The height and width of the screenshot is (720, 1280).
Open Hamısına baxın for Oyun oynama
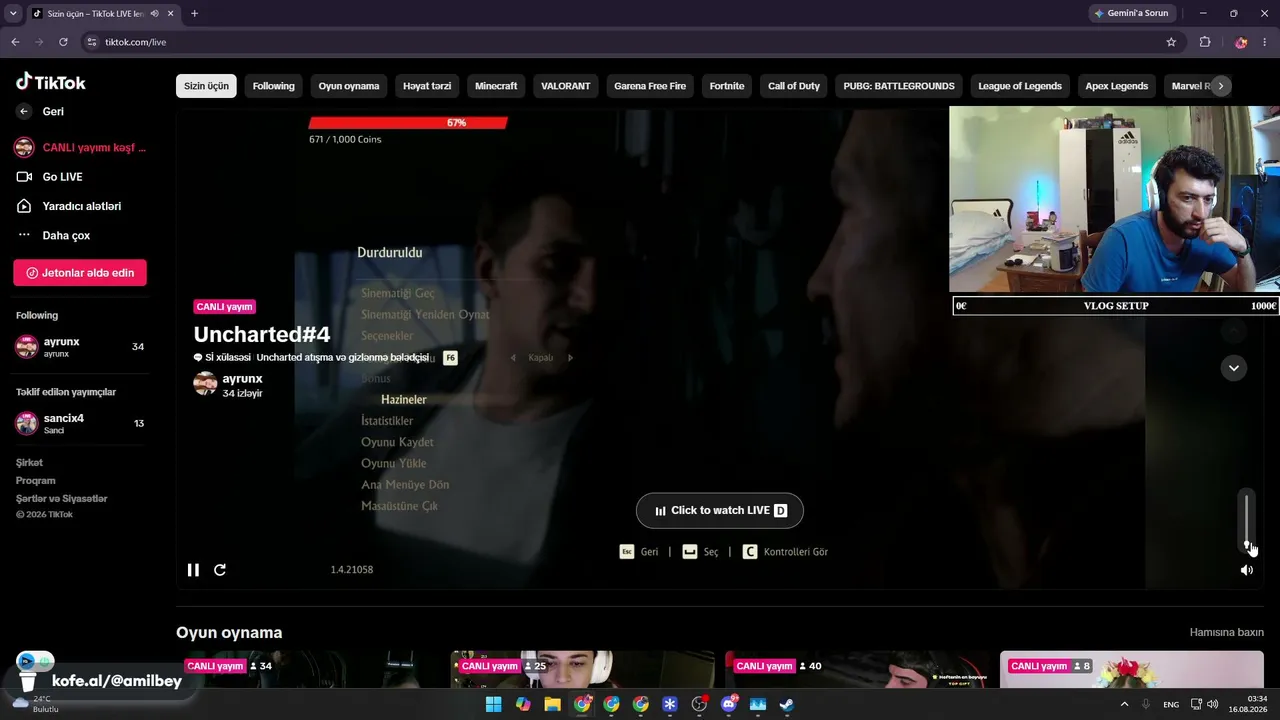1227,633
